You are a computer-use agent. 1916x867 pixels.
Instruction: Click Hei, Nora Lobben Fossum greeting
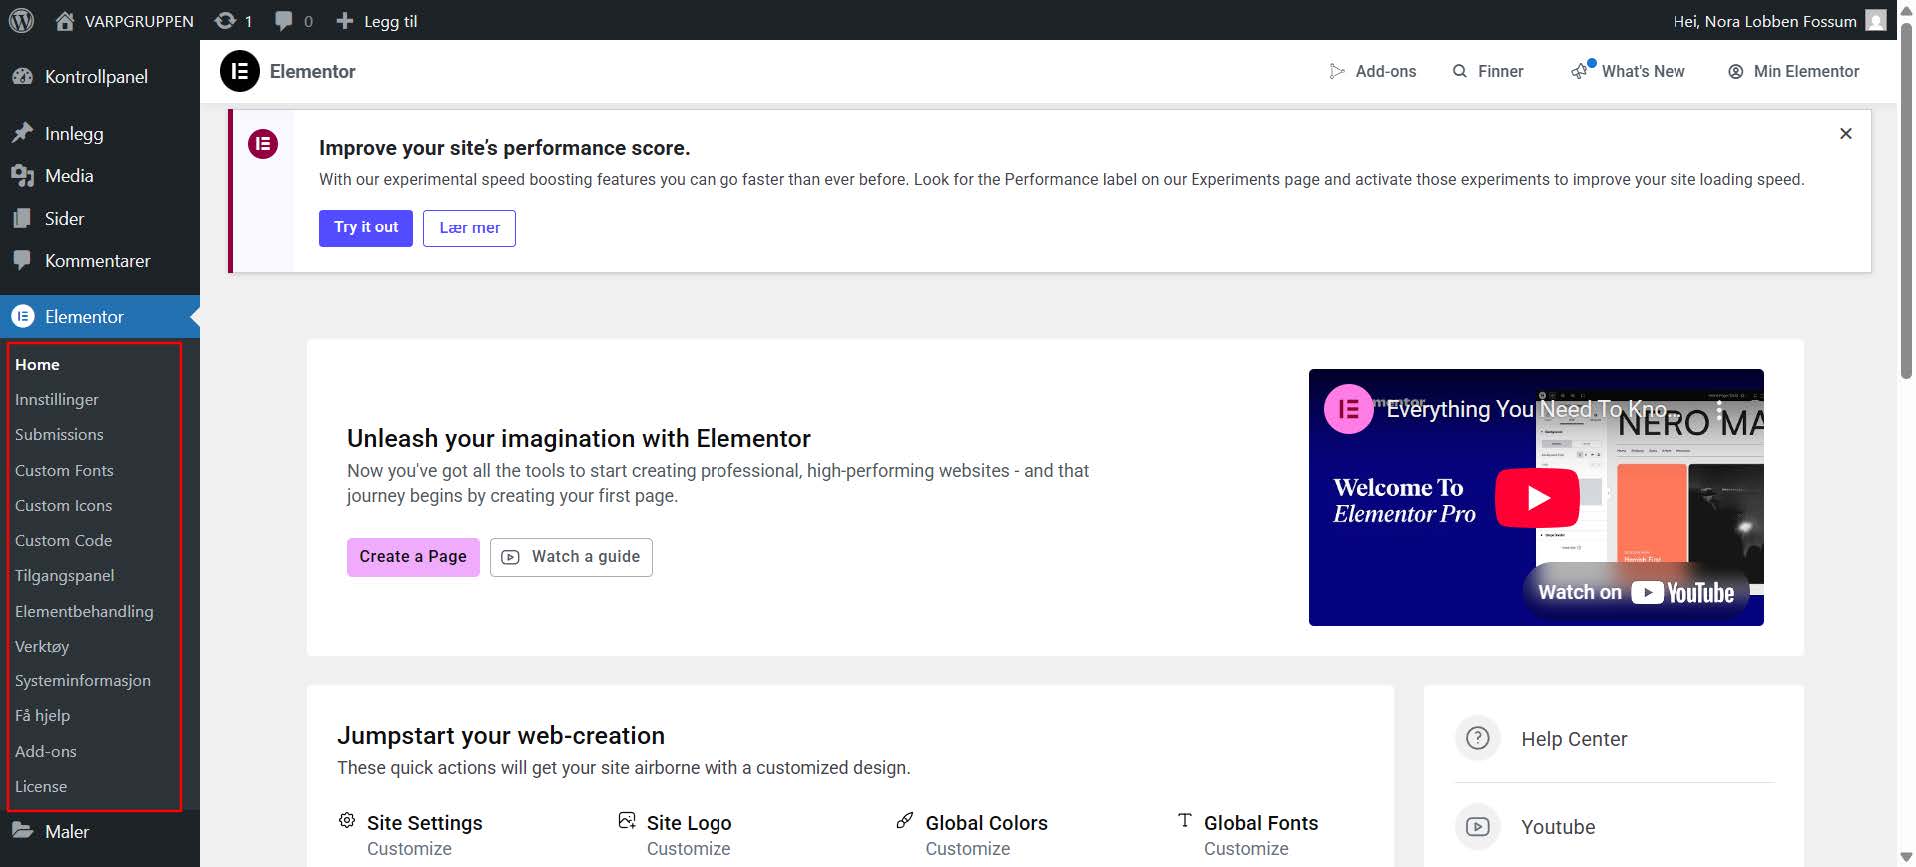(x=1765, y=21)
